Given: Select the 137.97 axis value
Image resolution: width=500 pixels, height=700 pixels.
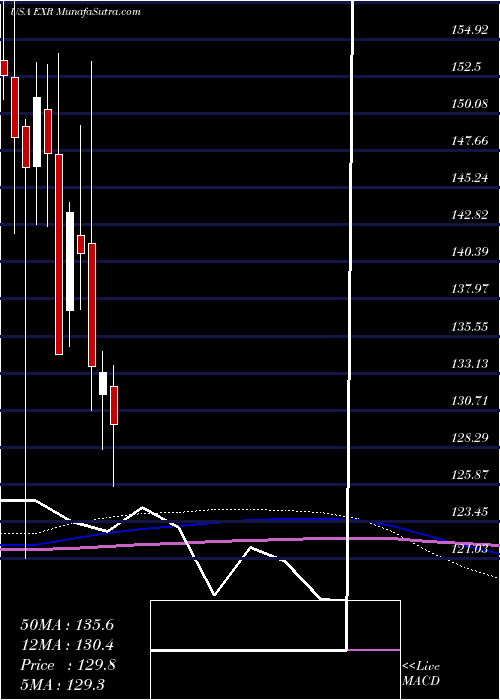Looking at the screenshot, I should click(470, 290).
